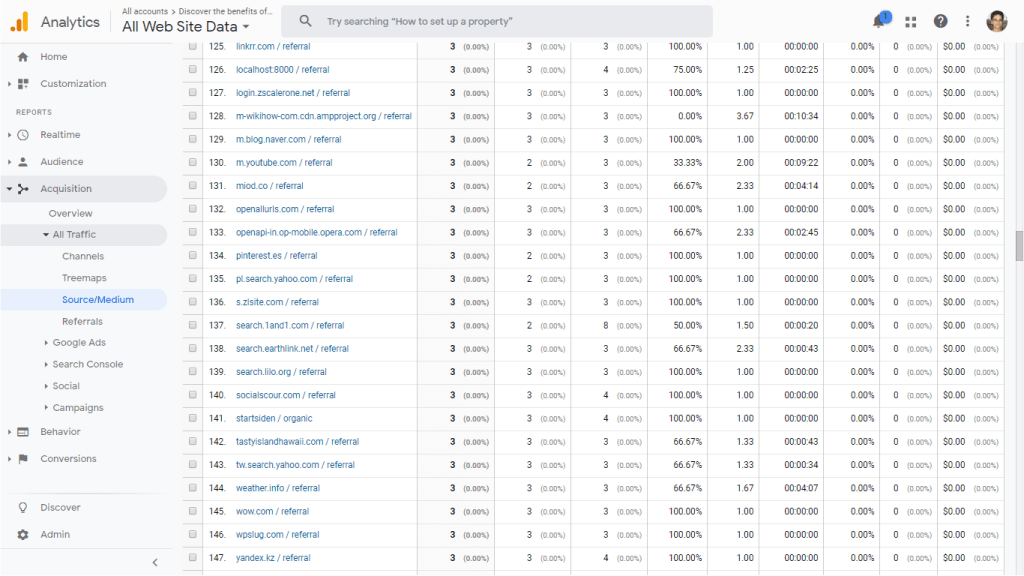Screen dimensions: 1024x576
Task: Click the search box "How to set up a property"
Action: click(x=497, y=22)
